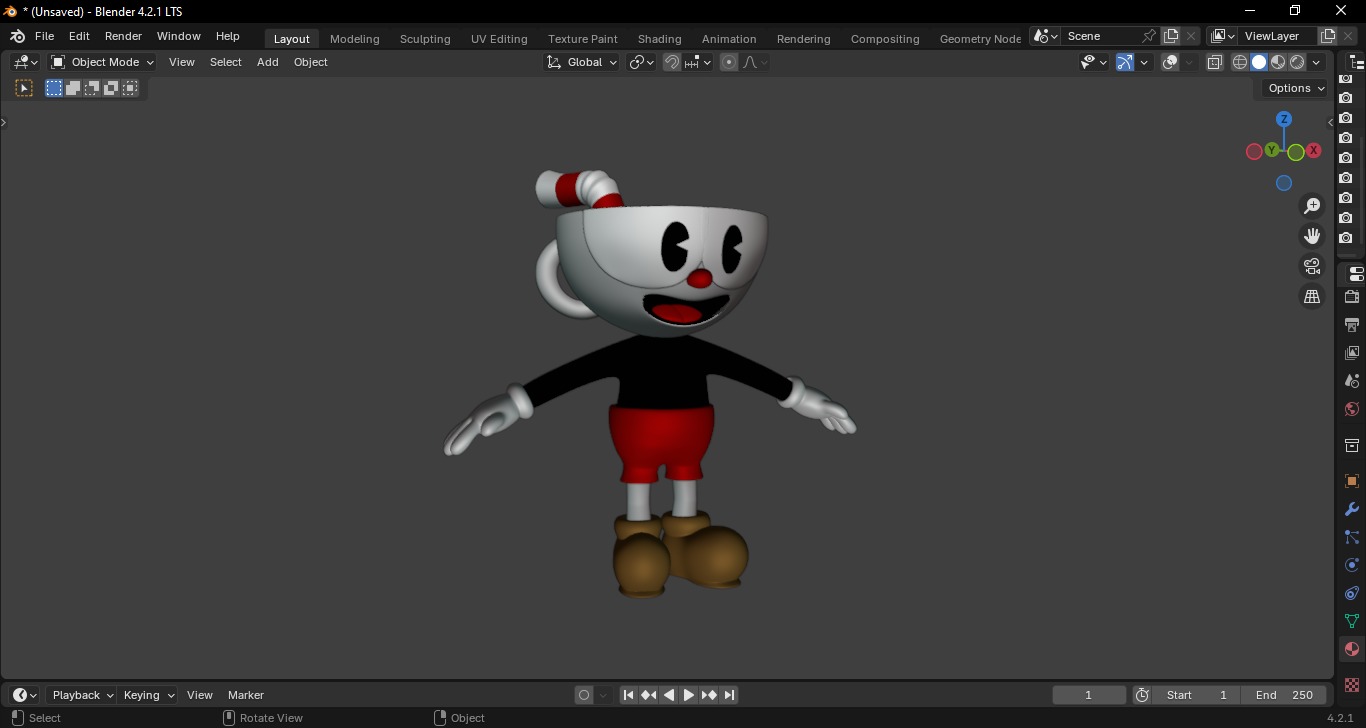
Task: Open the Render properties tab
Action: pyautogui.click(x=1352, y=297)
